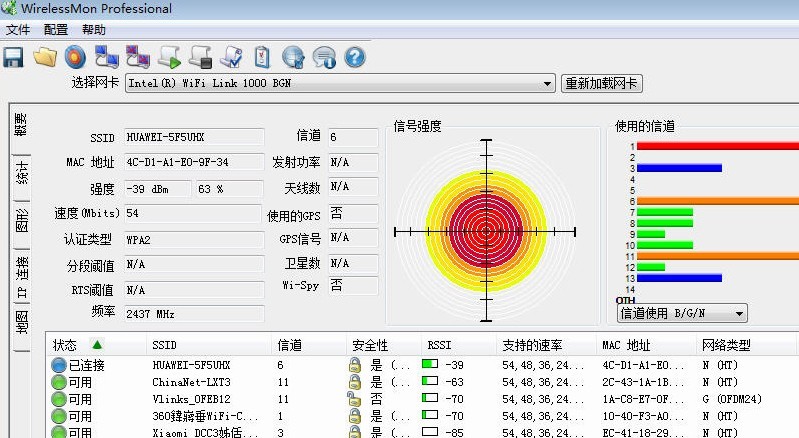Click the save (floppy disk) toolbar icon
799x438 pixels.
(13, 58)
